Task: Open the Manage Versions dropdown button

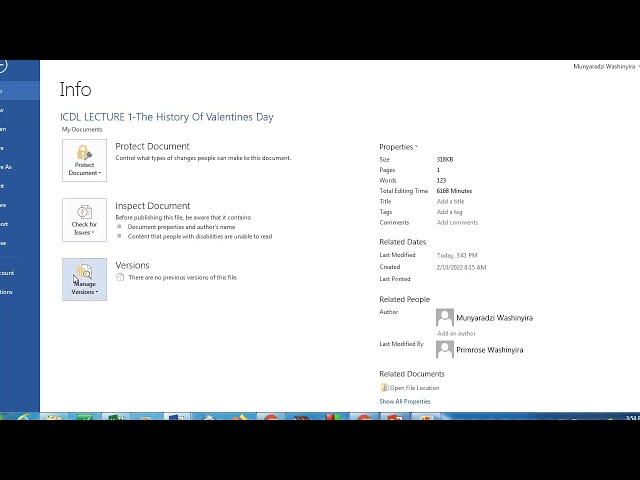Action: click(84, 280)
